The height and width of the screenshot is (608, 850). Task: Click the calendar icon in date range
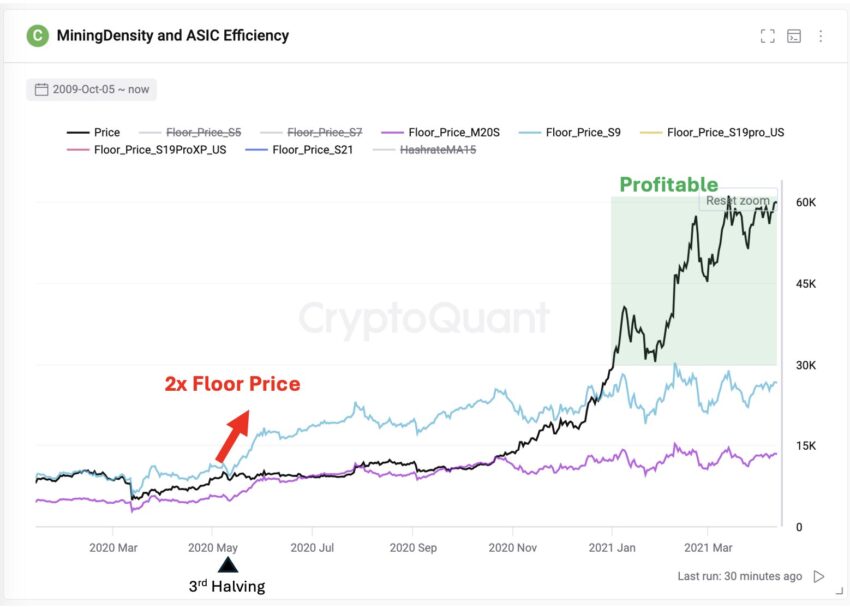[x=41, y=89]
